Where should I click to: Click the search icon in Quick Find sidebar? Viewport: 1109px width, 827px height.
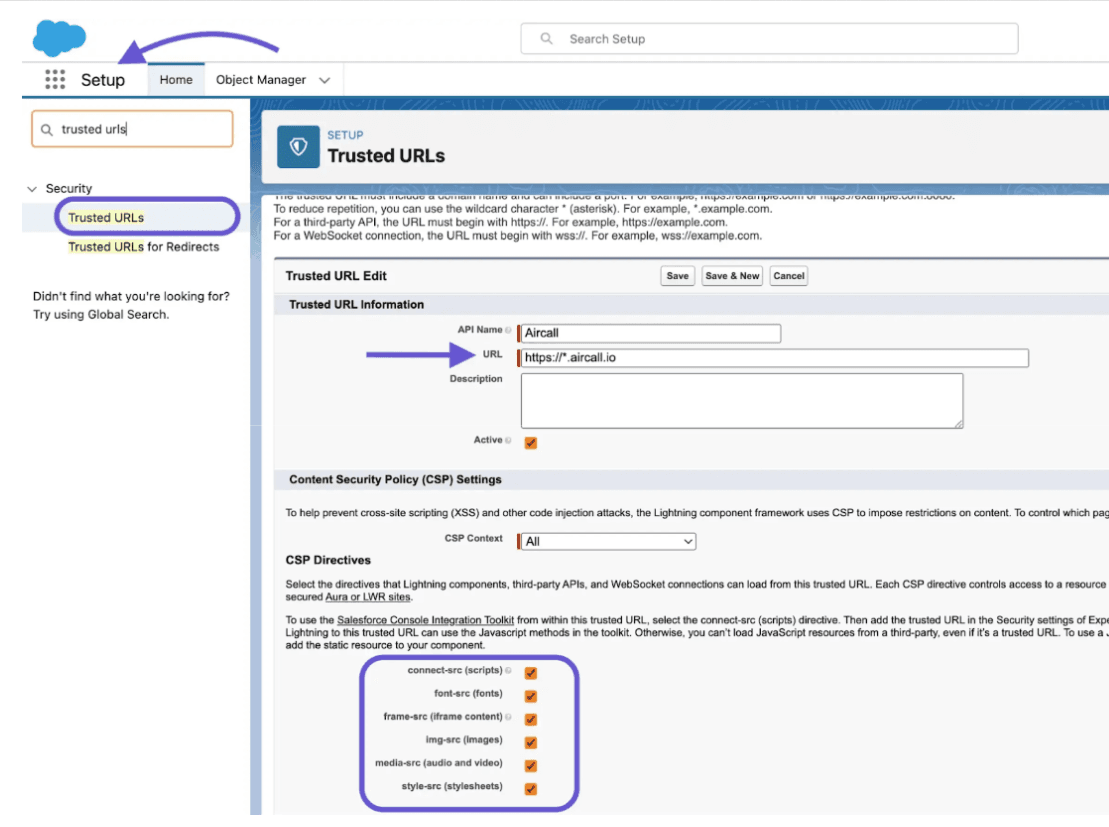(47, 129)
